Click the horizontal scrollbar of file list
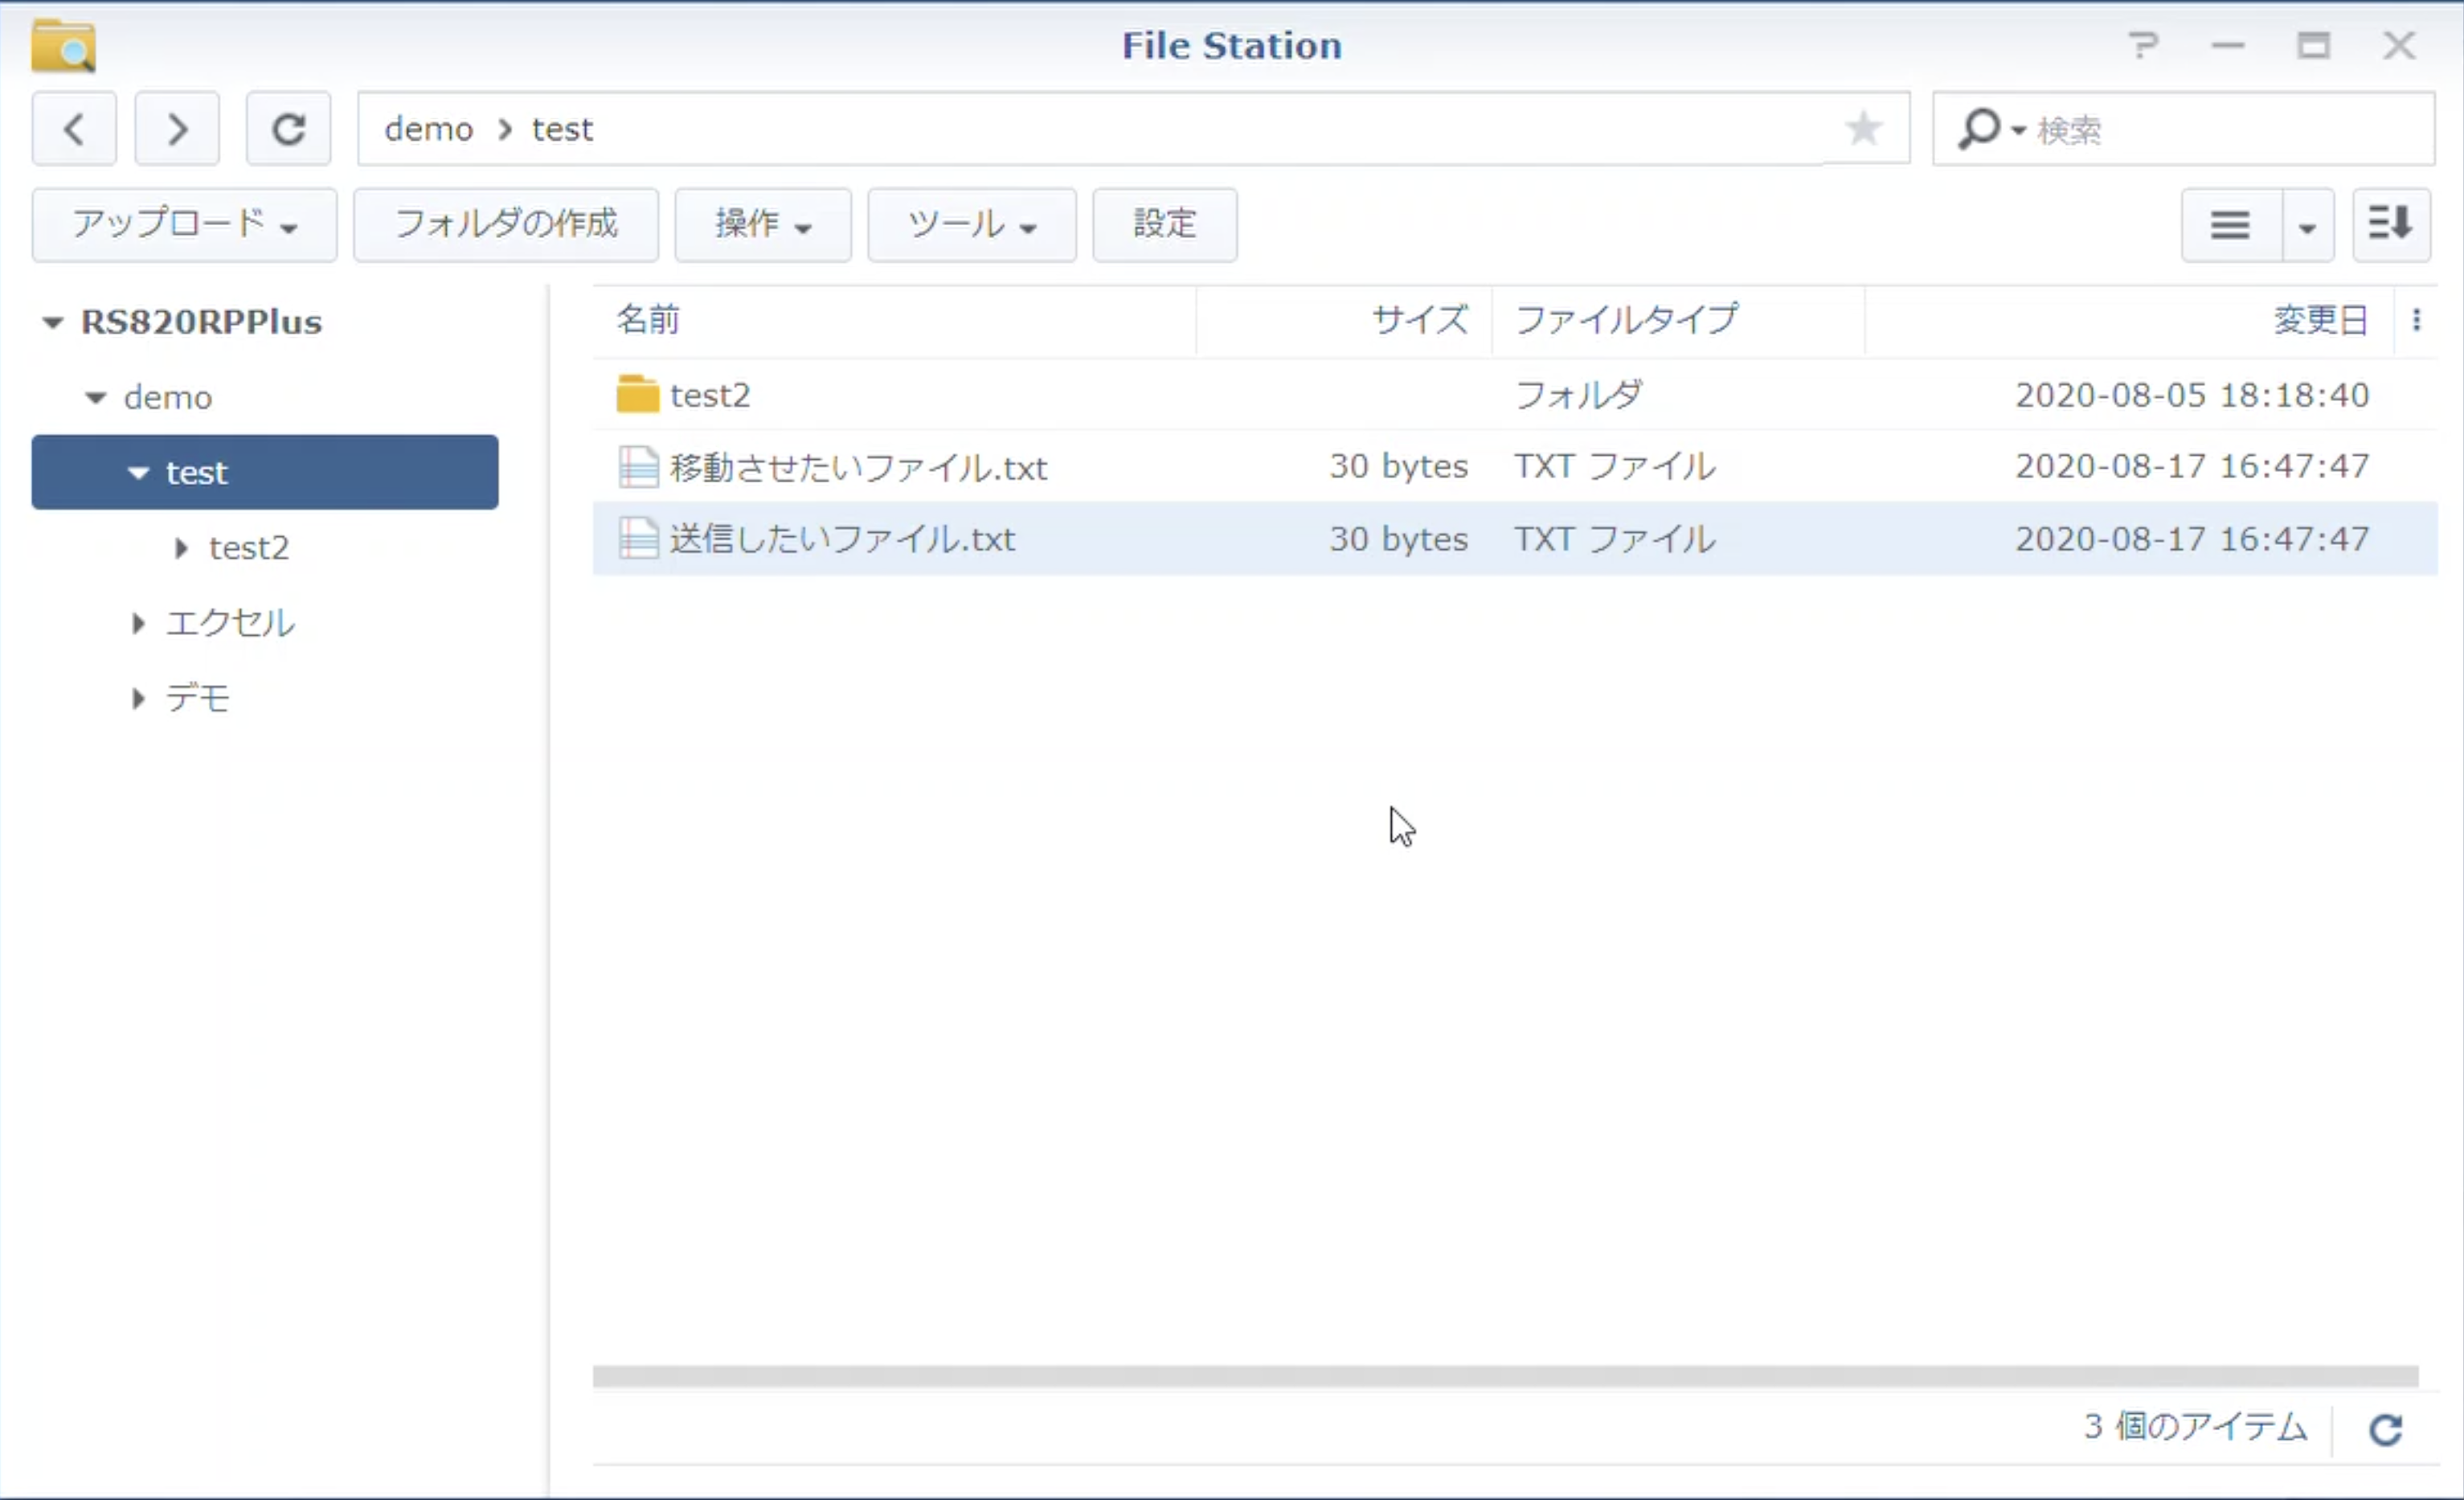Viewport: 2464px width, 1500px height. coord(1505,1376)
